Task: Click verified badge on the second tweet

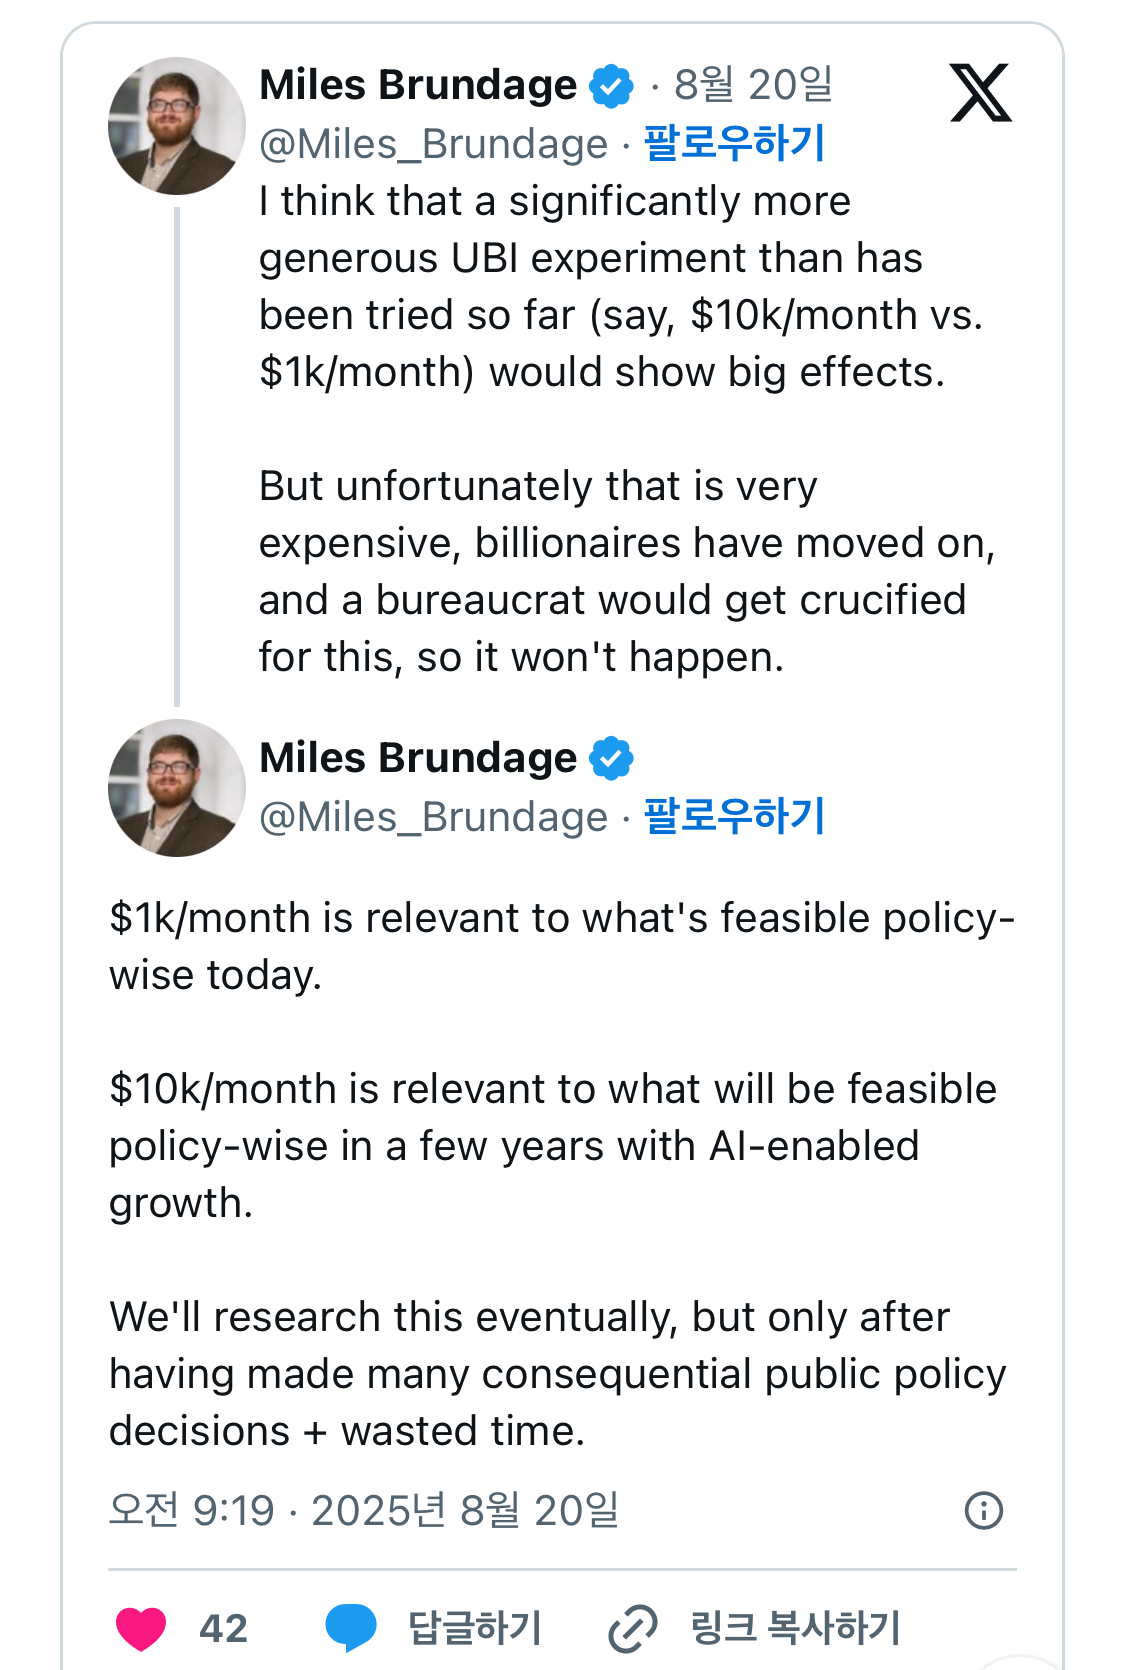Action: pyautogui.click(x=612, y=759)
